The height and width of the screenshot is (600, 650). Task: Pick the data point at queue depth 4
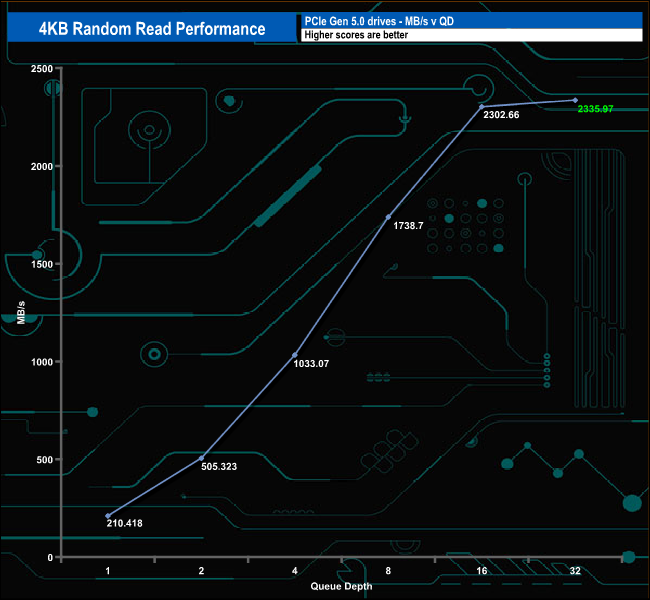click(295, 355)
